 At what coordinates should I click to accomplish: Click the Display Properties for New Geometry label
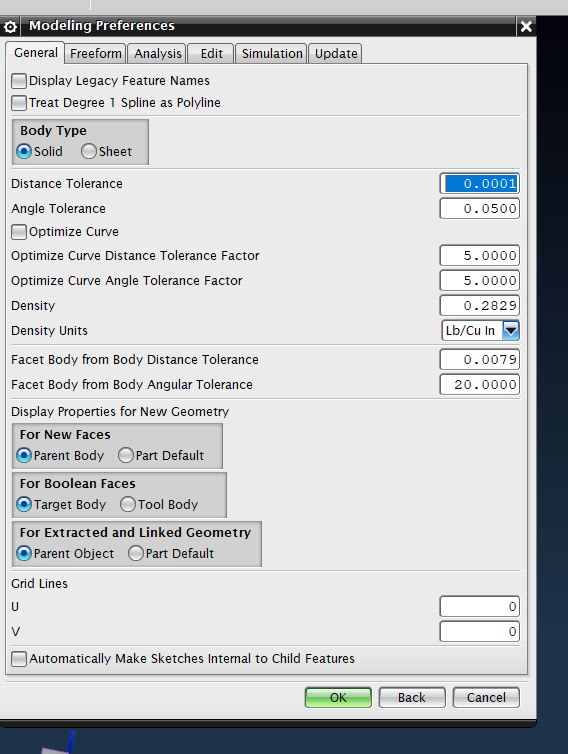pyautogui.click(x=120, y=412)
